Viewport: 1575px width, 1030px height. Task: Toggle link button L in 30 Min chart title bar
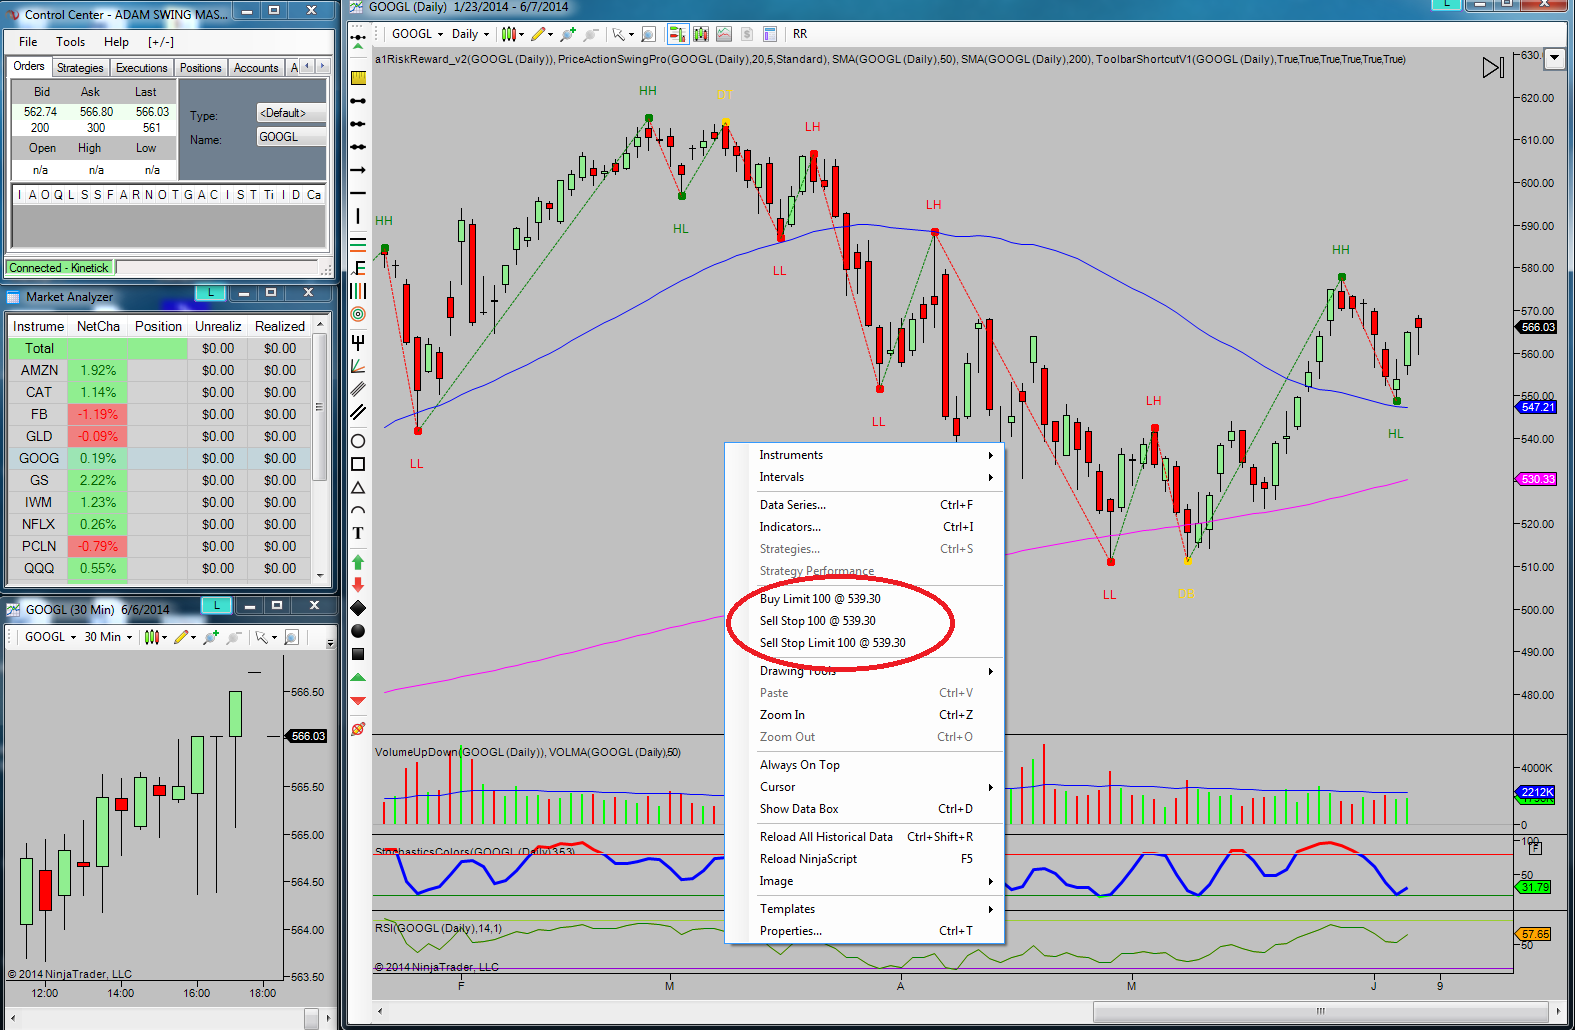point(217,605)
